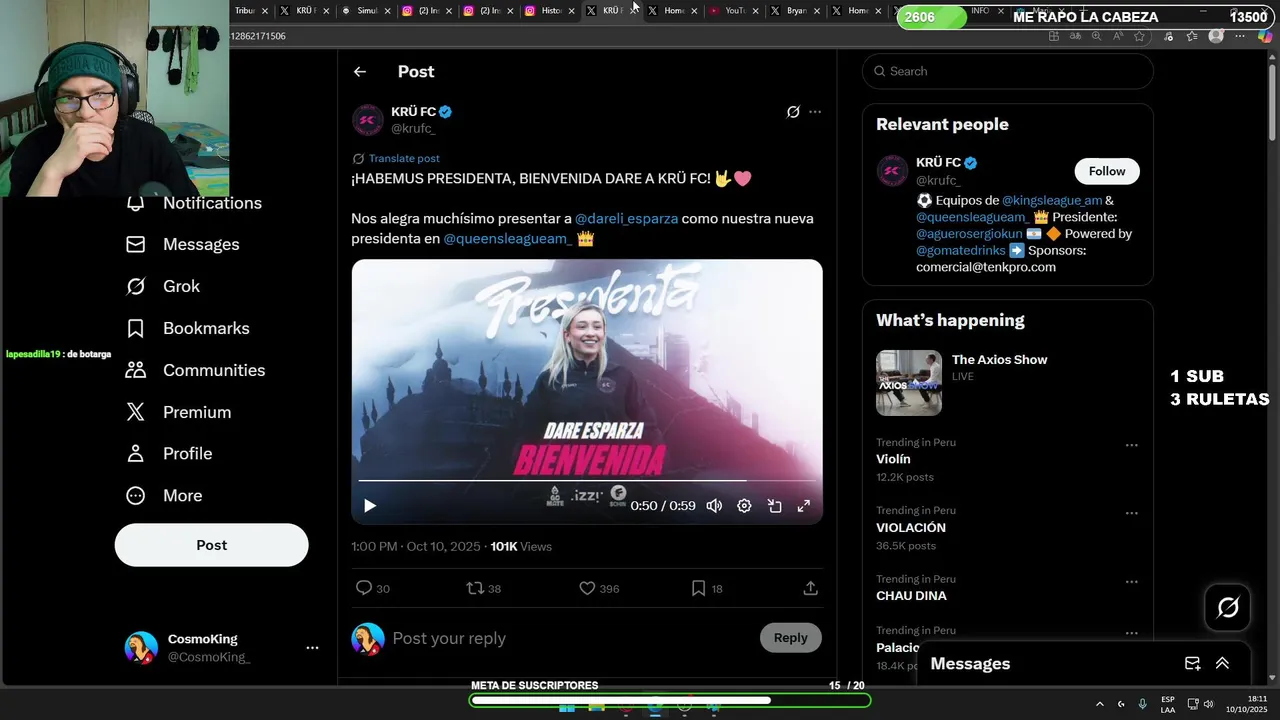1280x720 pixels.
Task: Open options for CHAU DINA trend
Action: coord(1131,581)
